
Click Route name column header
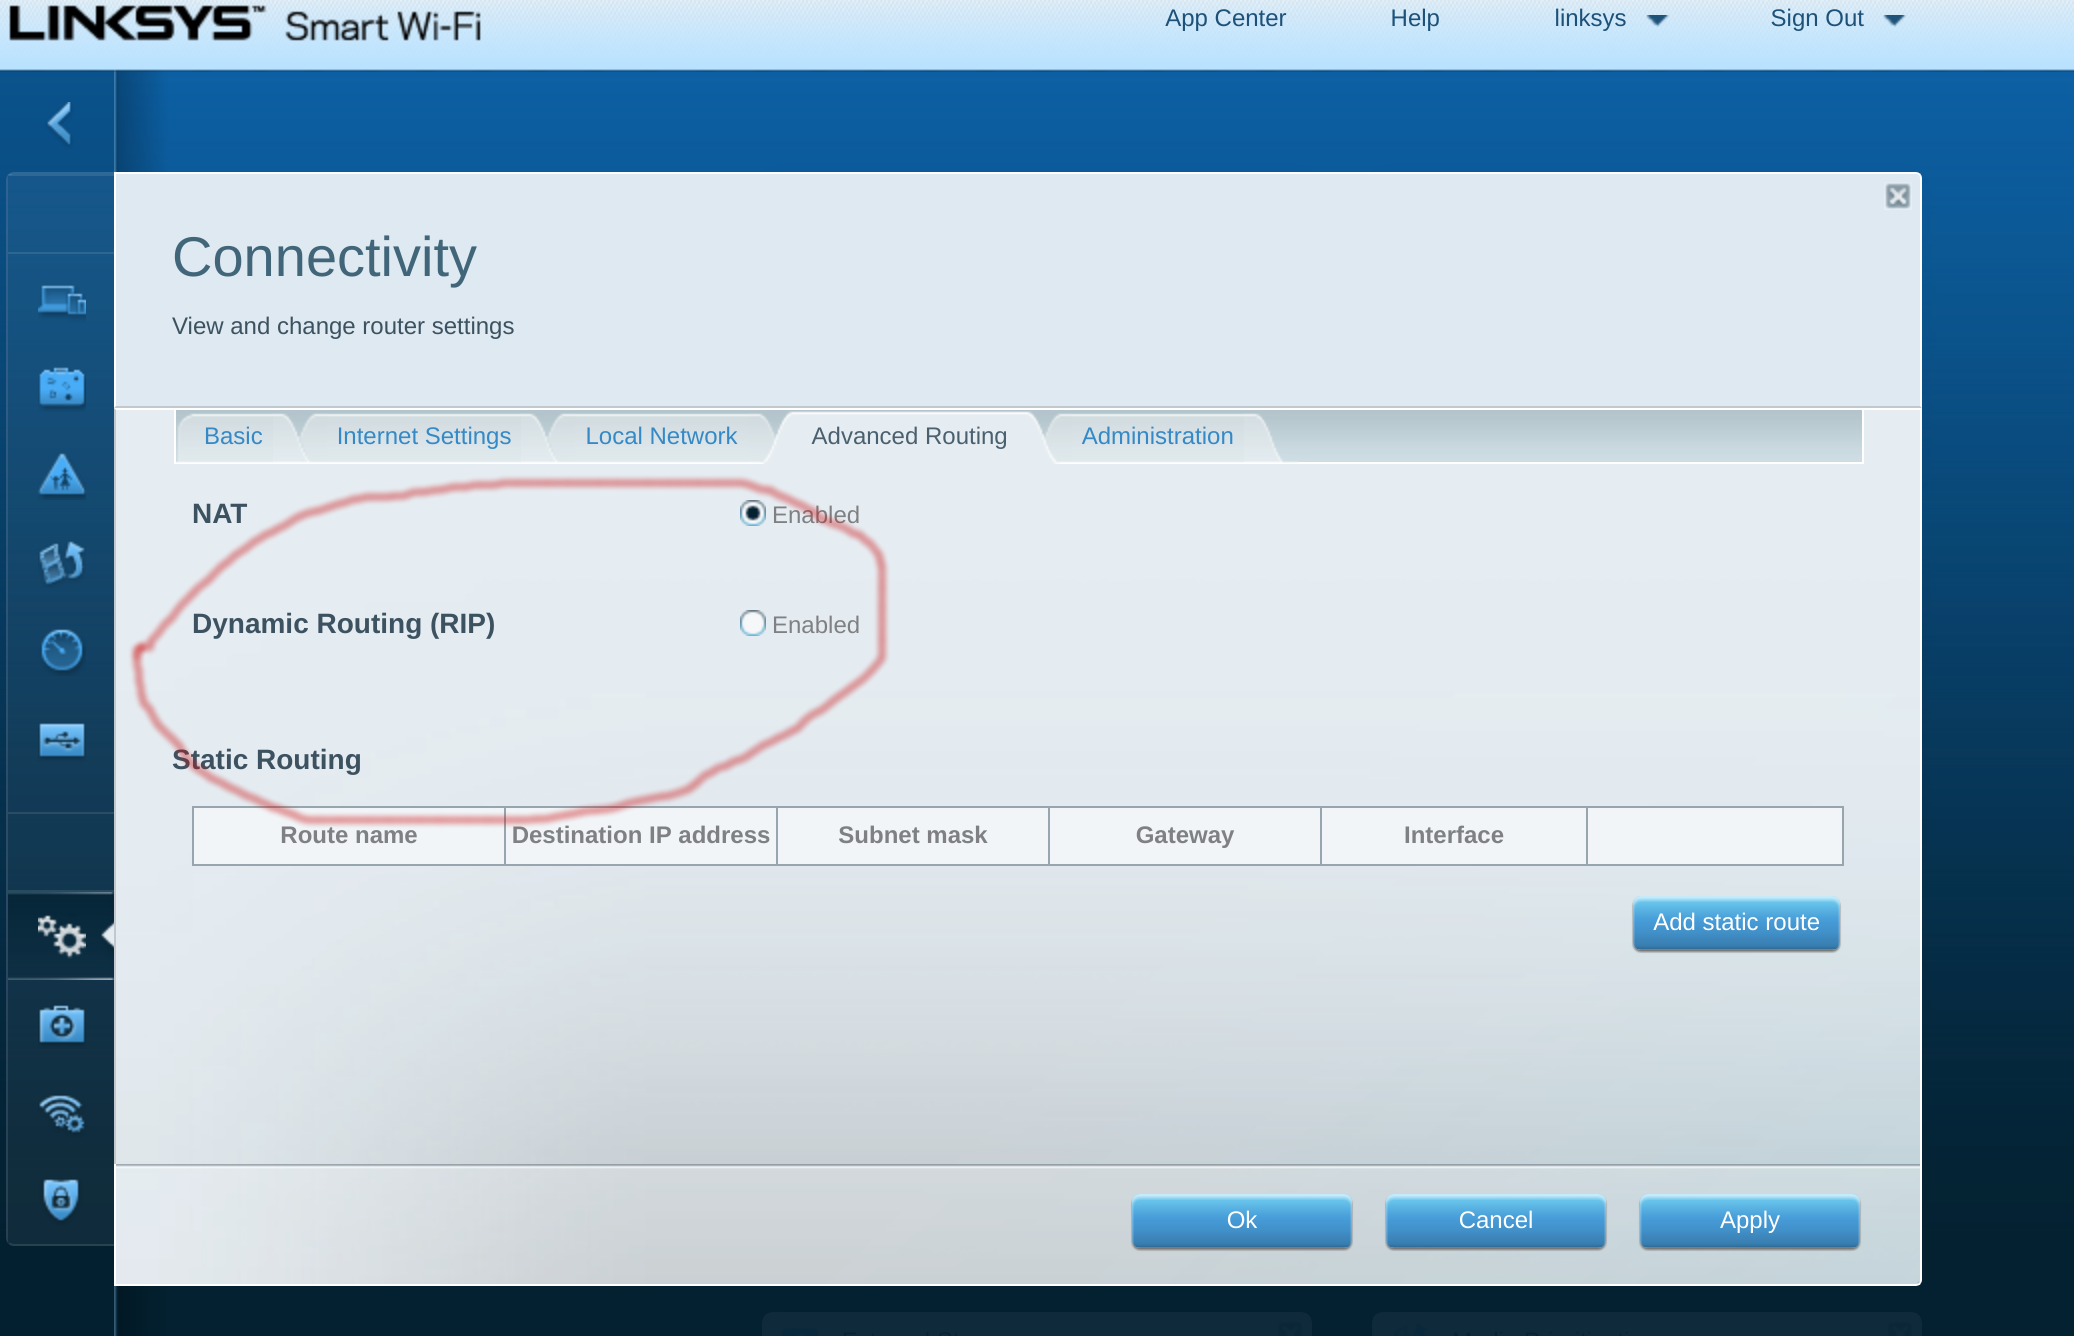(x=349, y=835)
